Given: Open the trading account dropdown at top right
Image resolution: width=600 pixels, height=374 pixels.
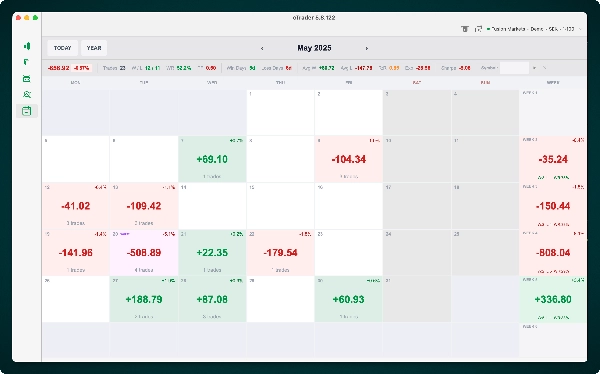Looking at the screenshot, I should point(535,29).
